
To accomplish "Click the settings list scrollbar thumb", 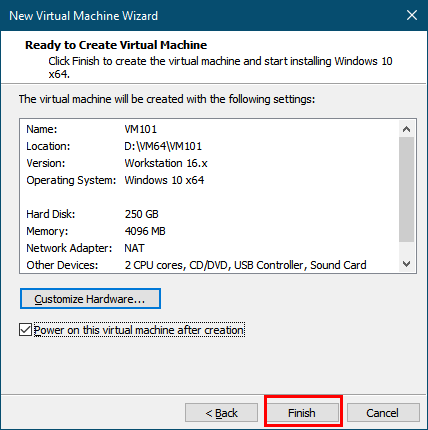I will [x=406, y=189].
